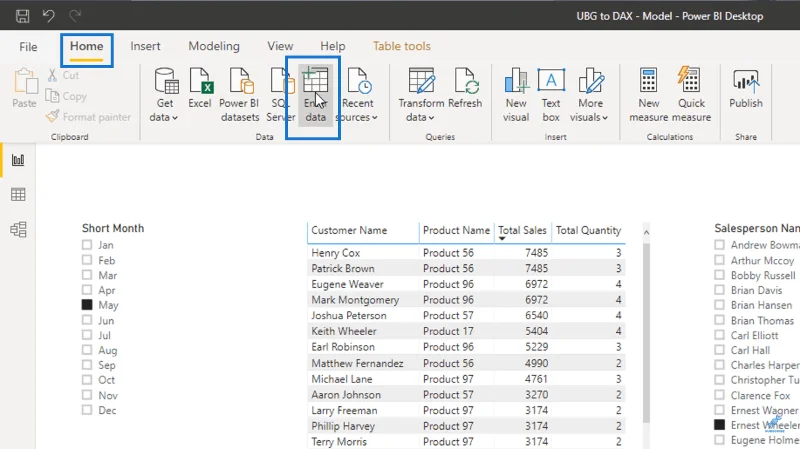Connect to SQL Server
This screenshot has width=800, height=449.
280,95
